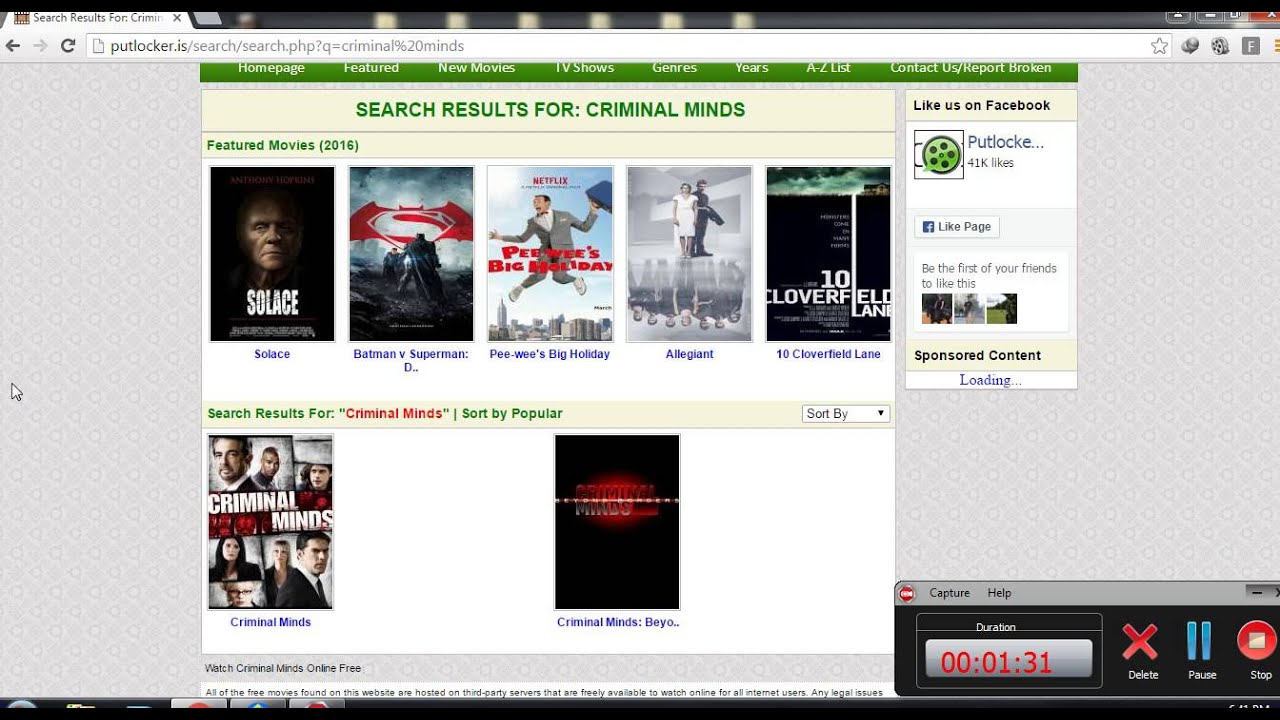Click Pee-wee's Big Holiday poster
The width and height of the screenshot is (1280, 720).
(550, 254)
